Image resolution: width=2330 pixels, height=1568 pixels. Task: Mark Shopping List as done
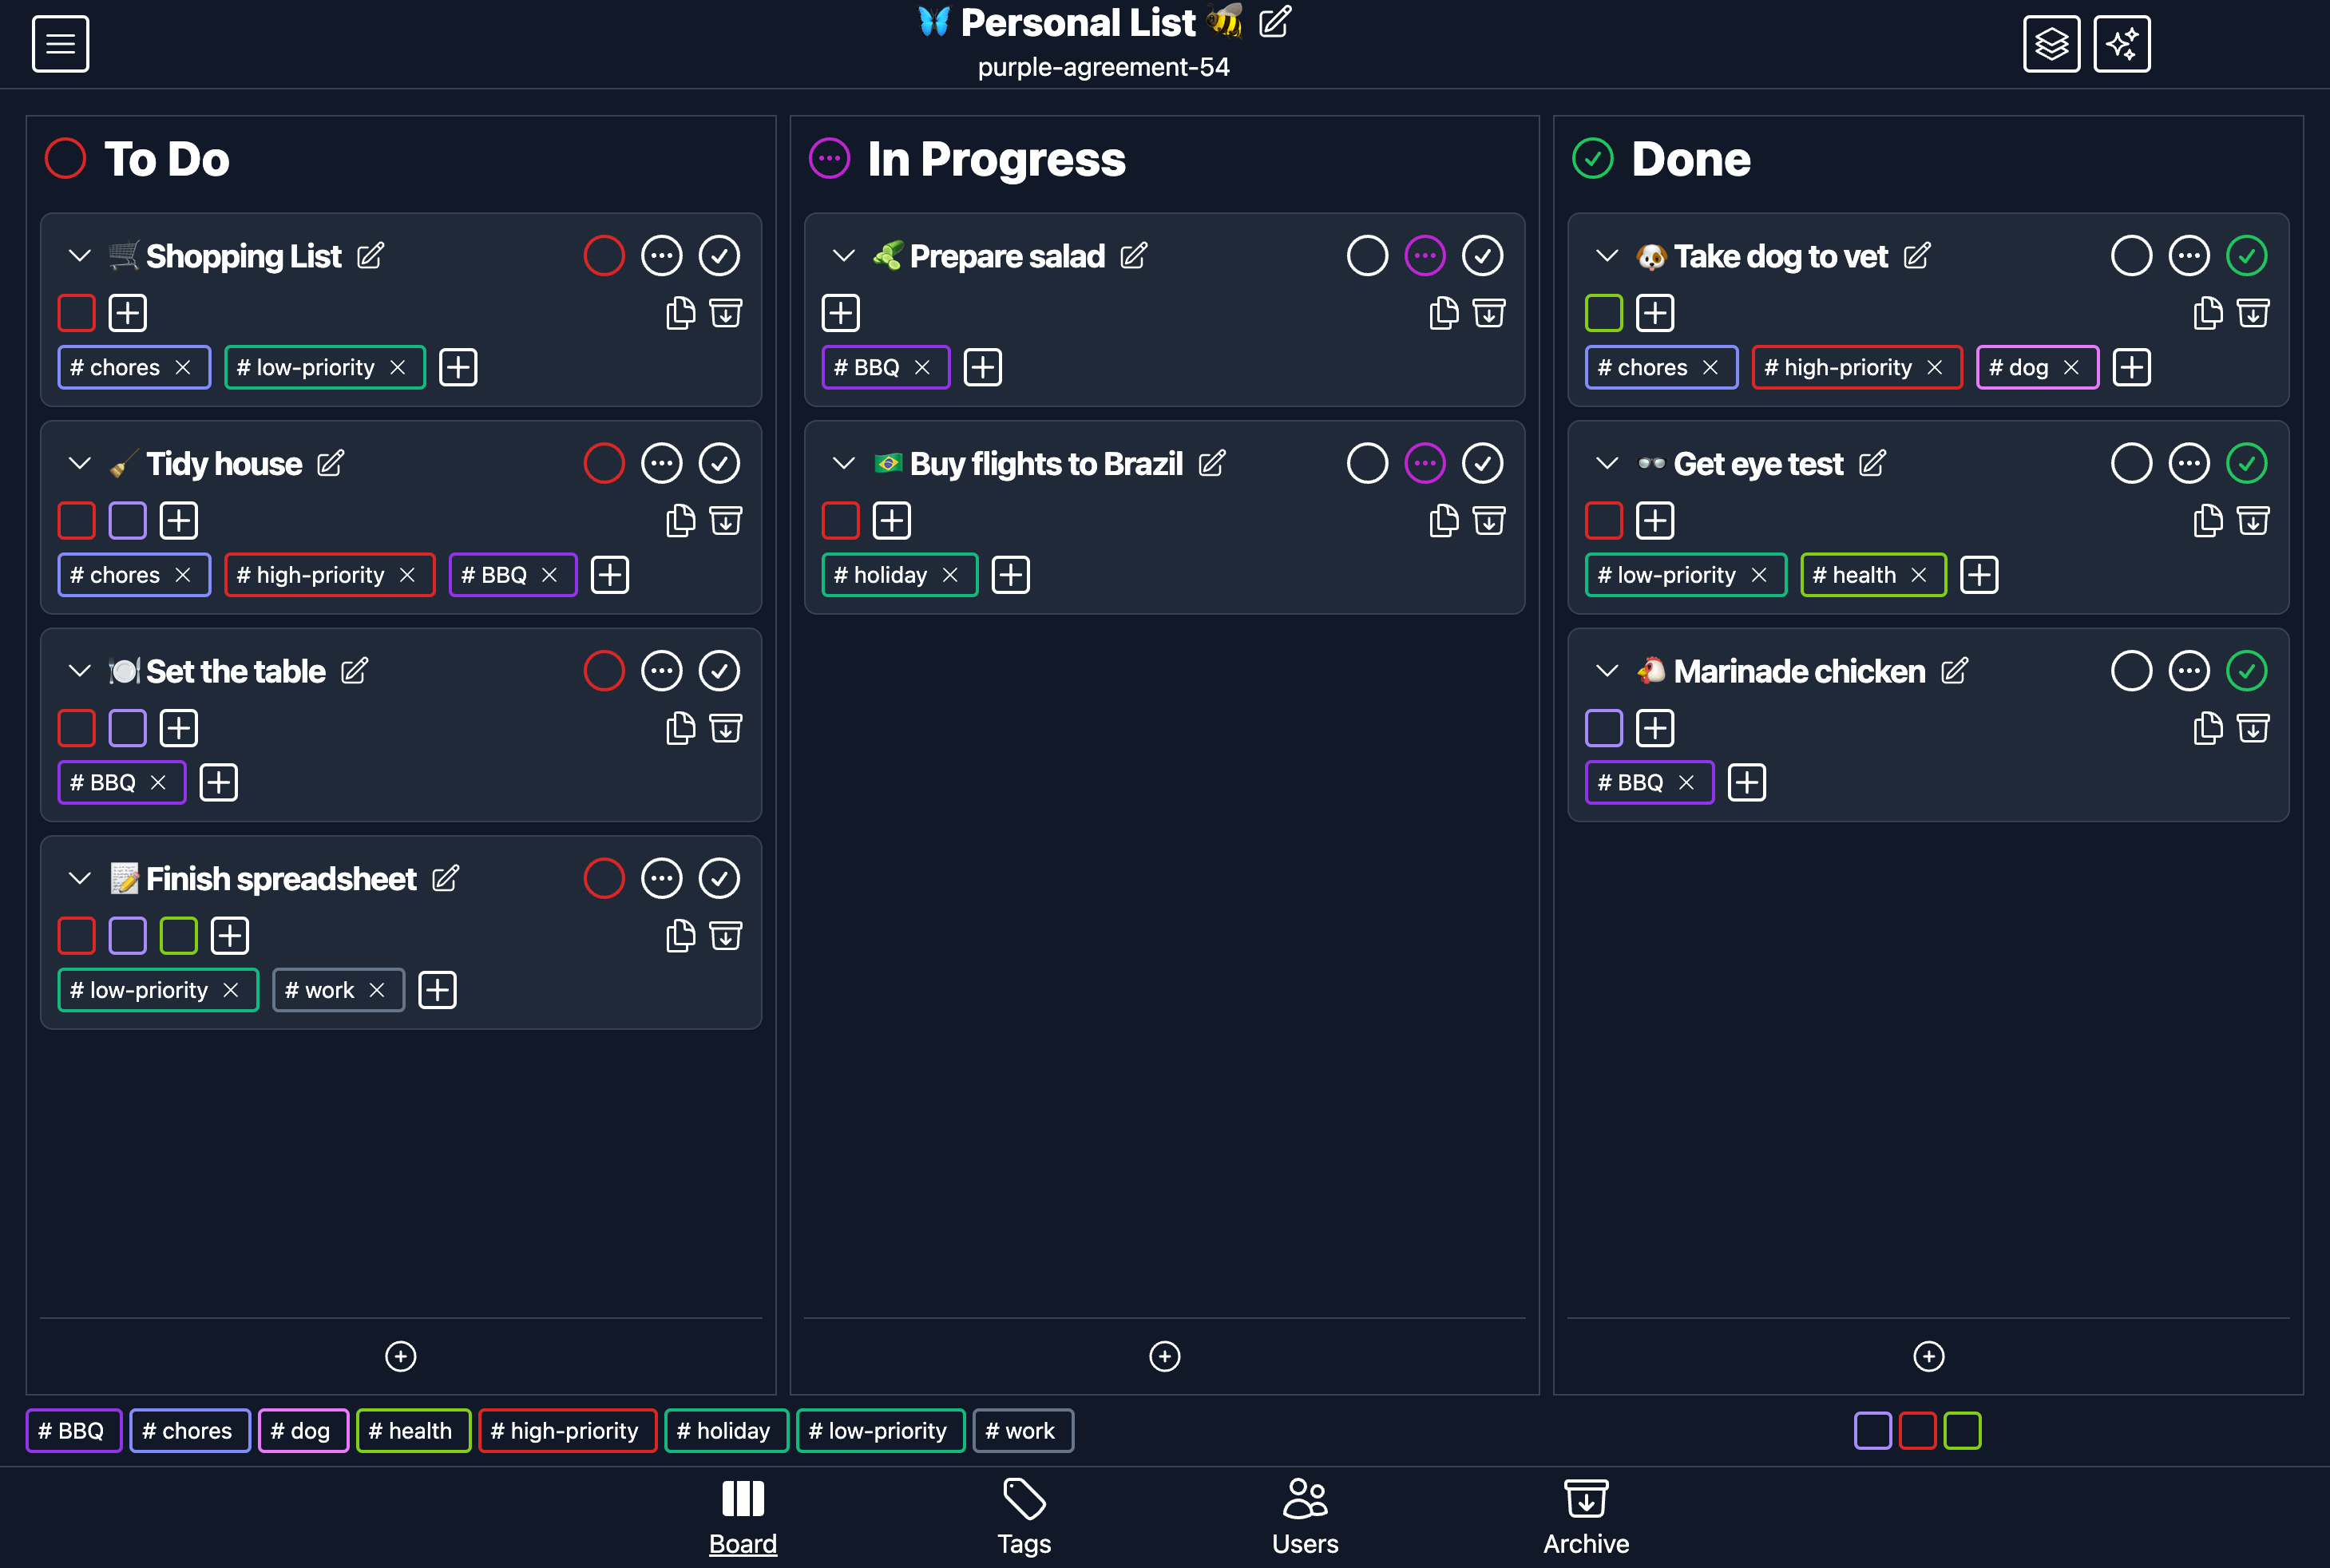pos(719,256)
